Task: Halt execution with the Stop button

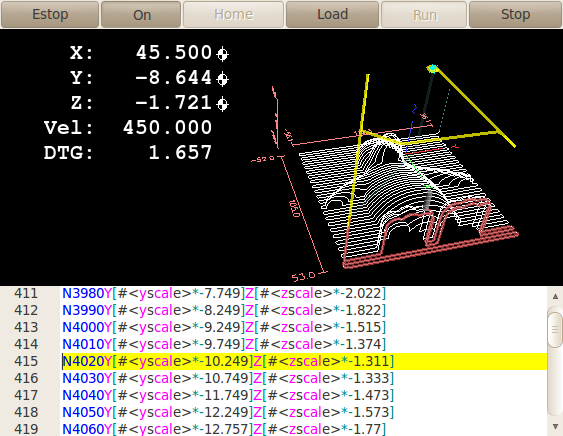Action: point(516,14)
